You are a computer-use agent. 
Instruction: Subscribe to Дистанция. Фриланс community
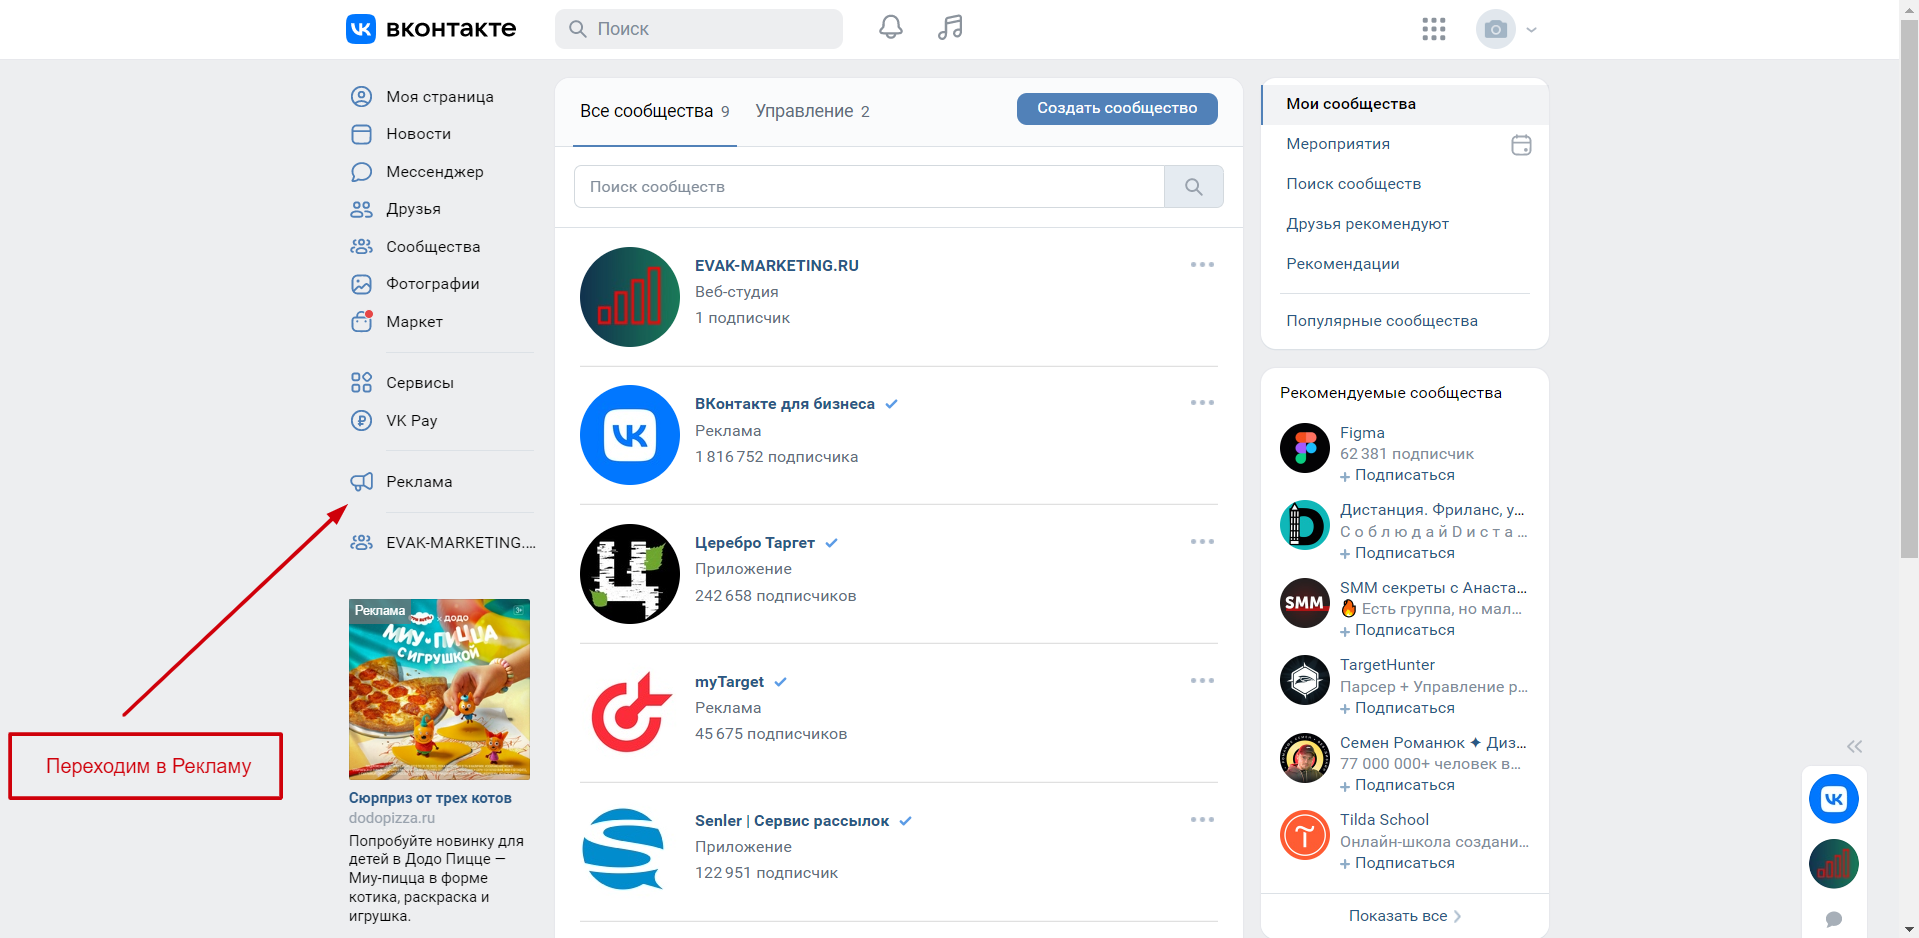pos(1397,554)
